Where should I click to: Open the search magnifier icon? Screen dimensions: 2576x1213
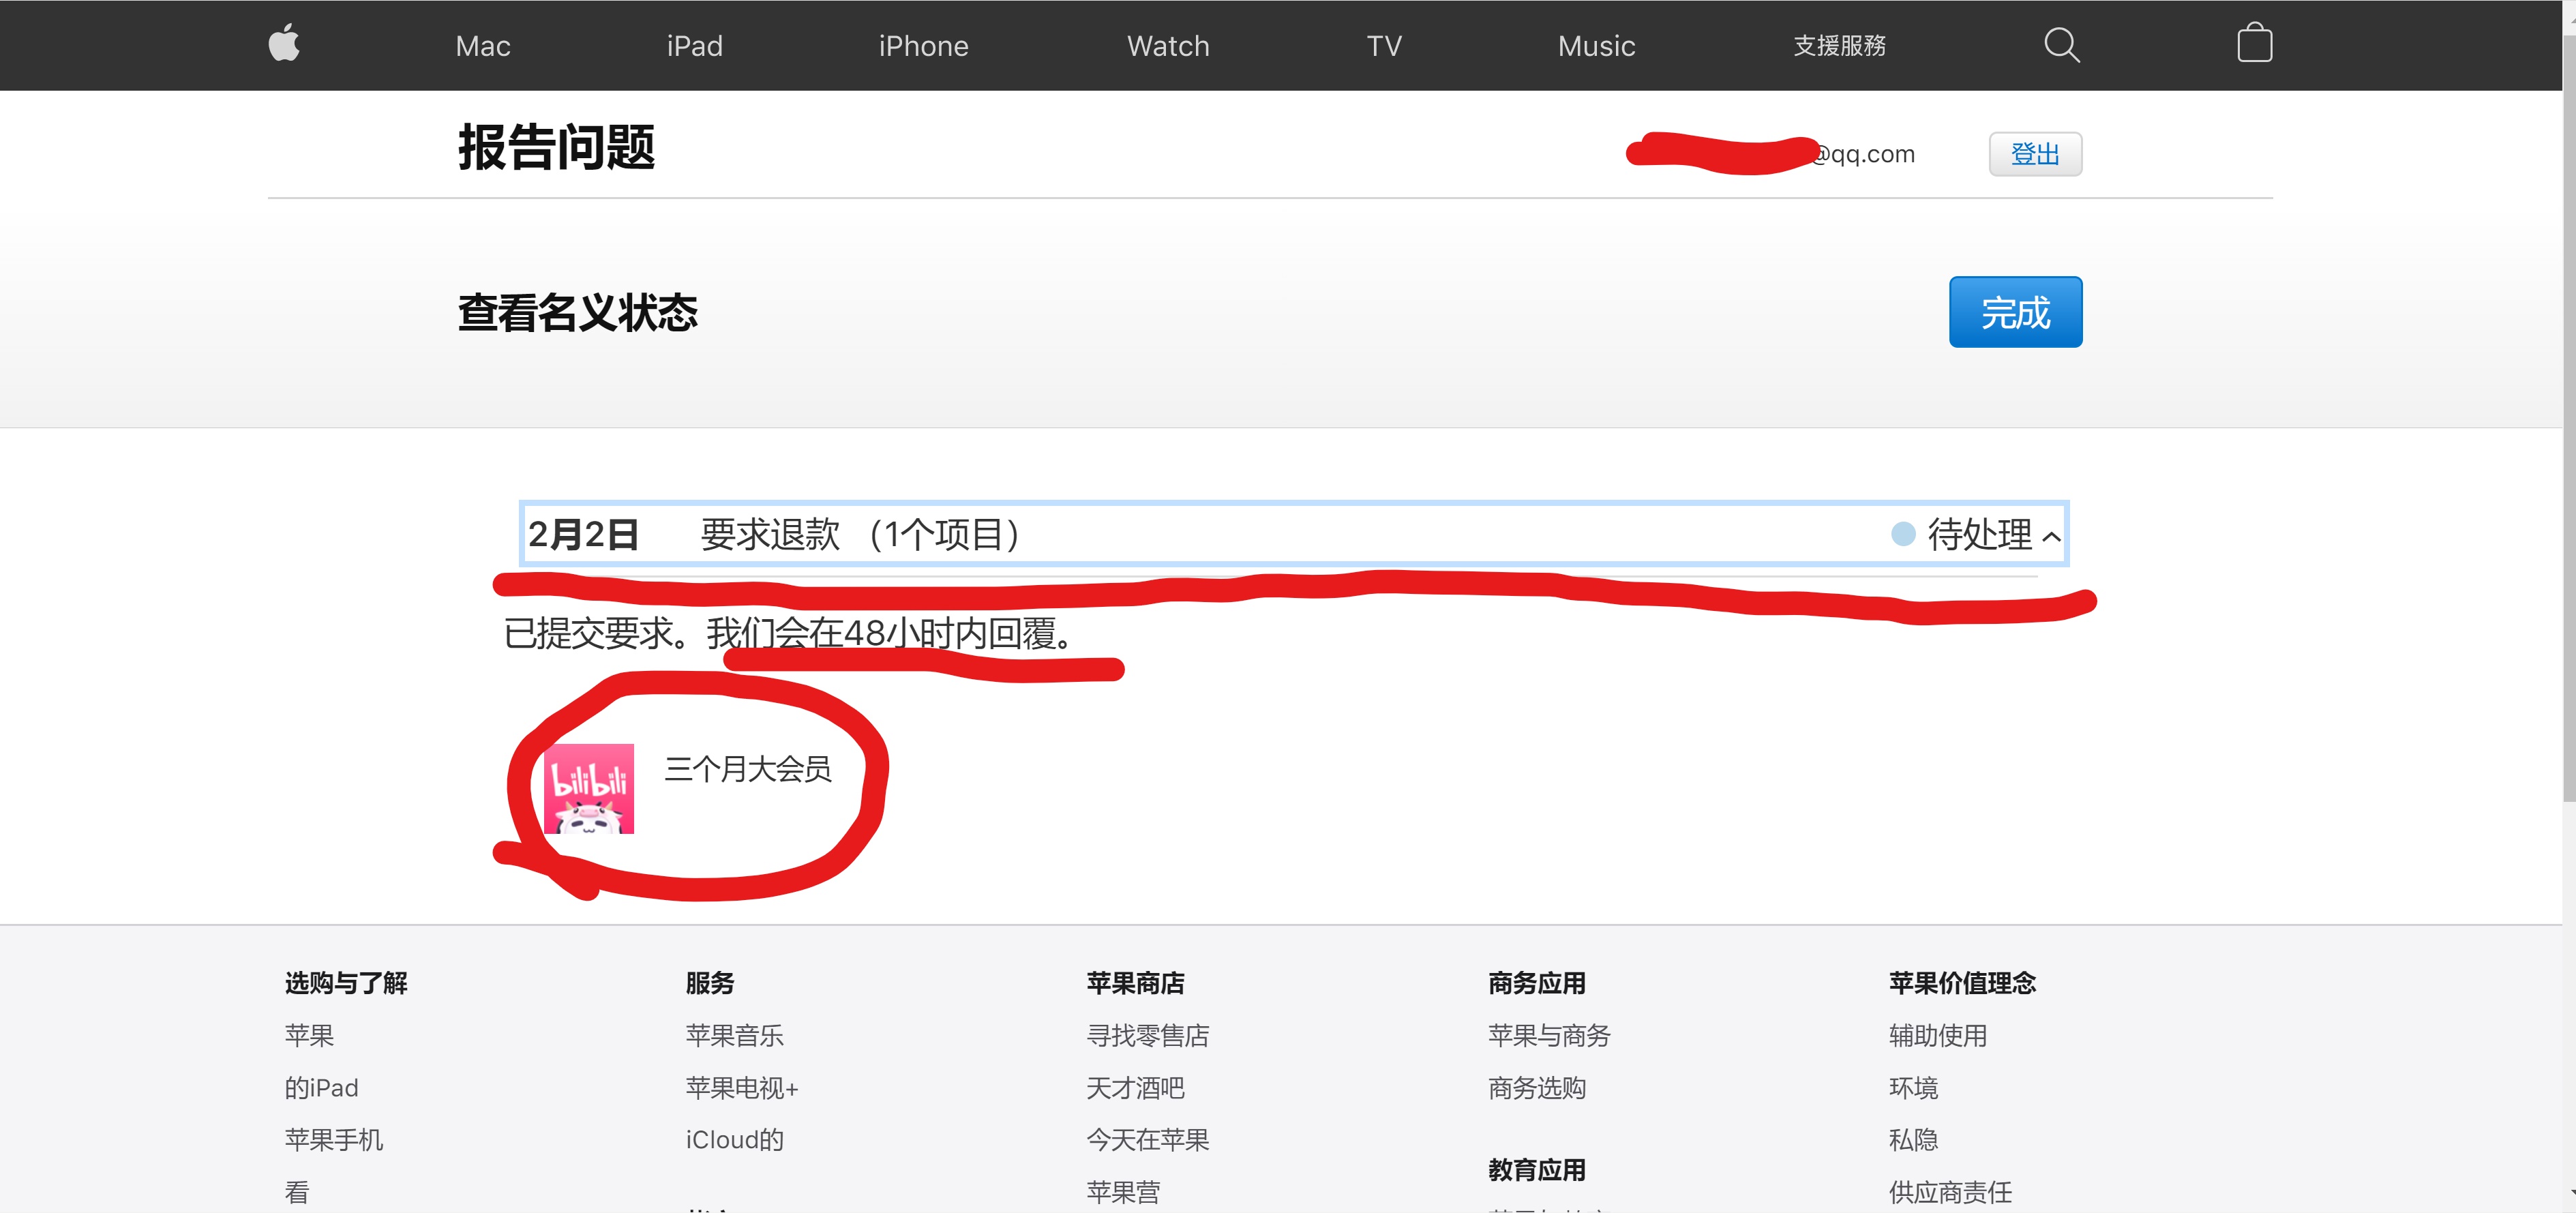click(x=2061, y=45)
